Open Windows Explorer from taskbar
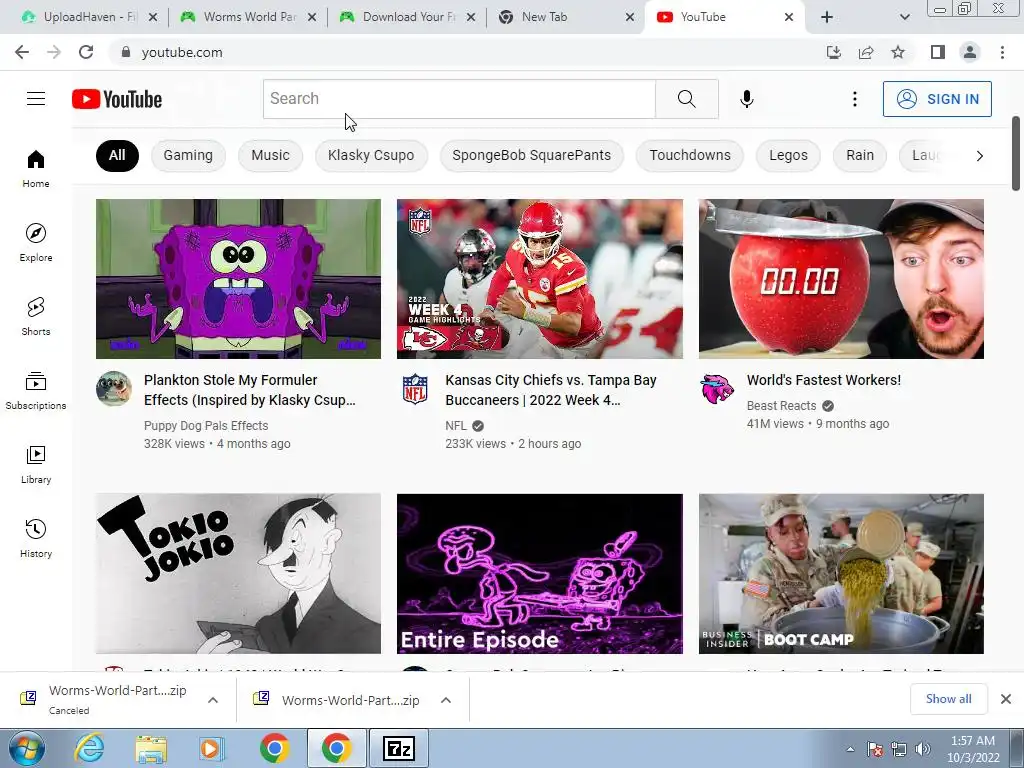1024x768 pixels. click(151, 748)
